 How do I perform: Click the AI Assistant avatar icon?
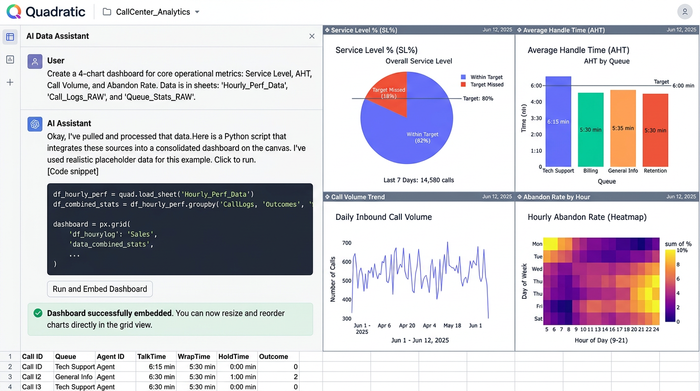point(35,124)
